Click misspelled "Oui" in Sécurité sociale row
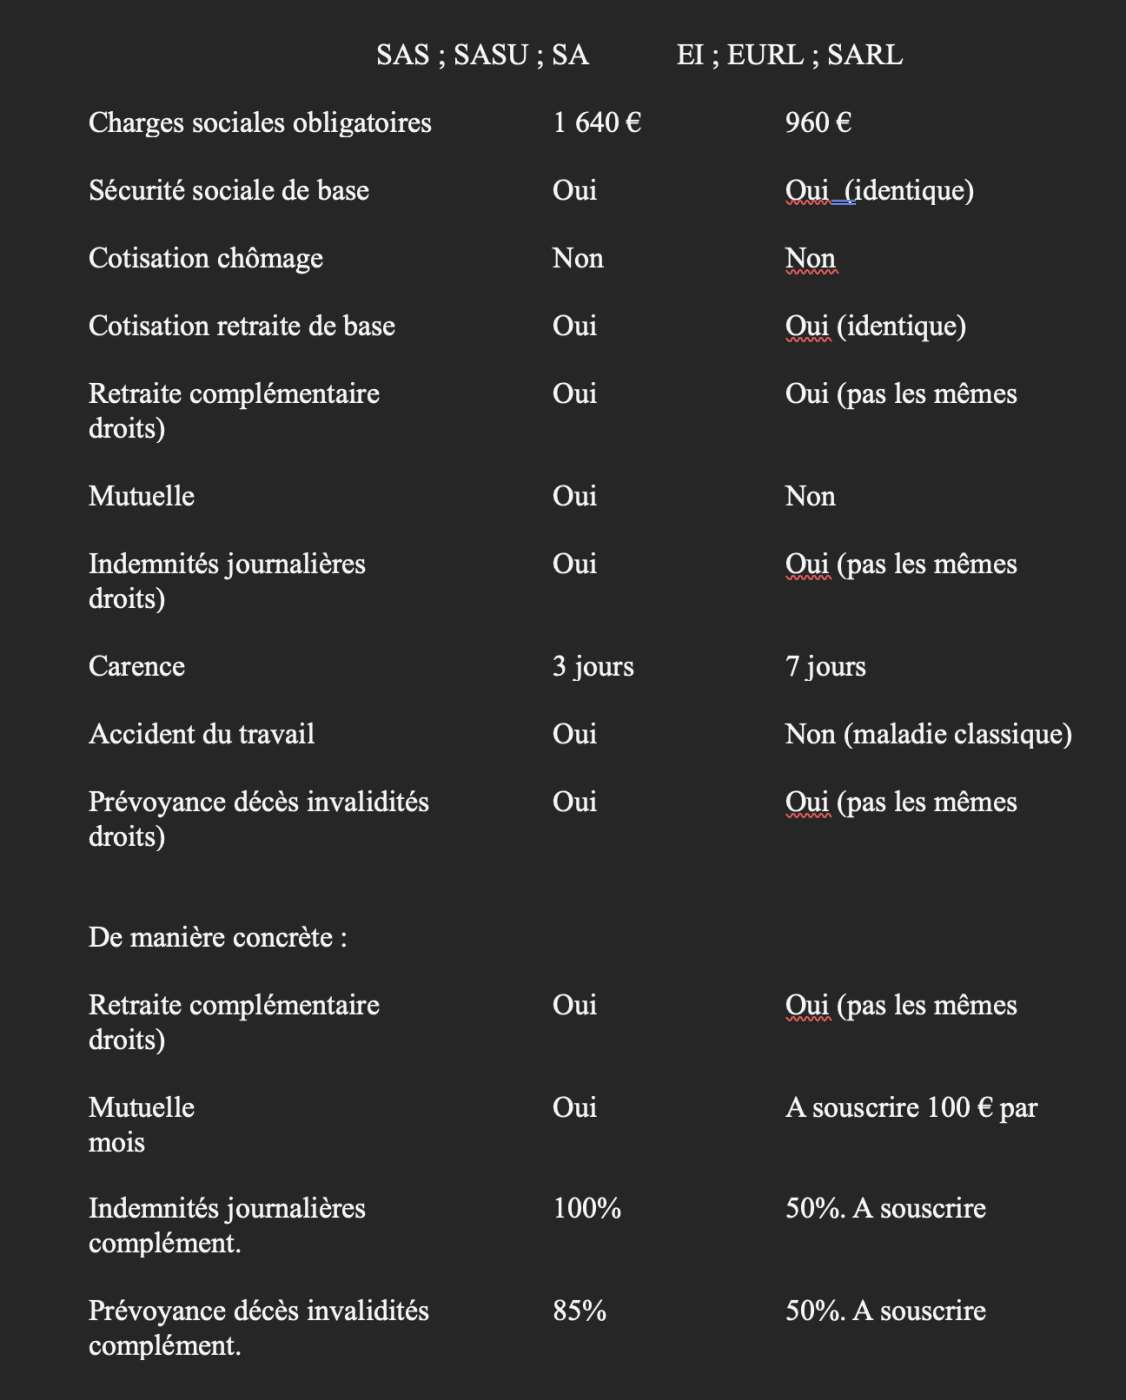Image resolution: width=1126 pixels, height=1400 pixels. click(x=806, y=191)
